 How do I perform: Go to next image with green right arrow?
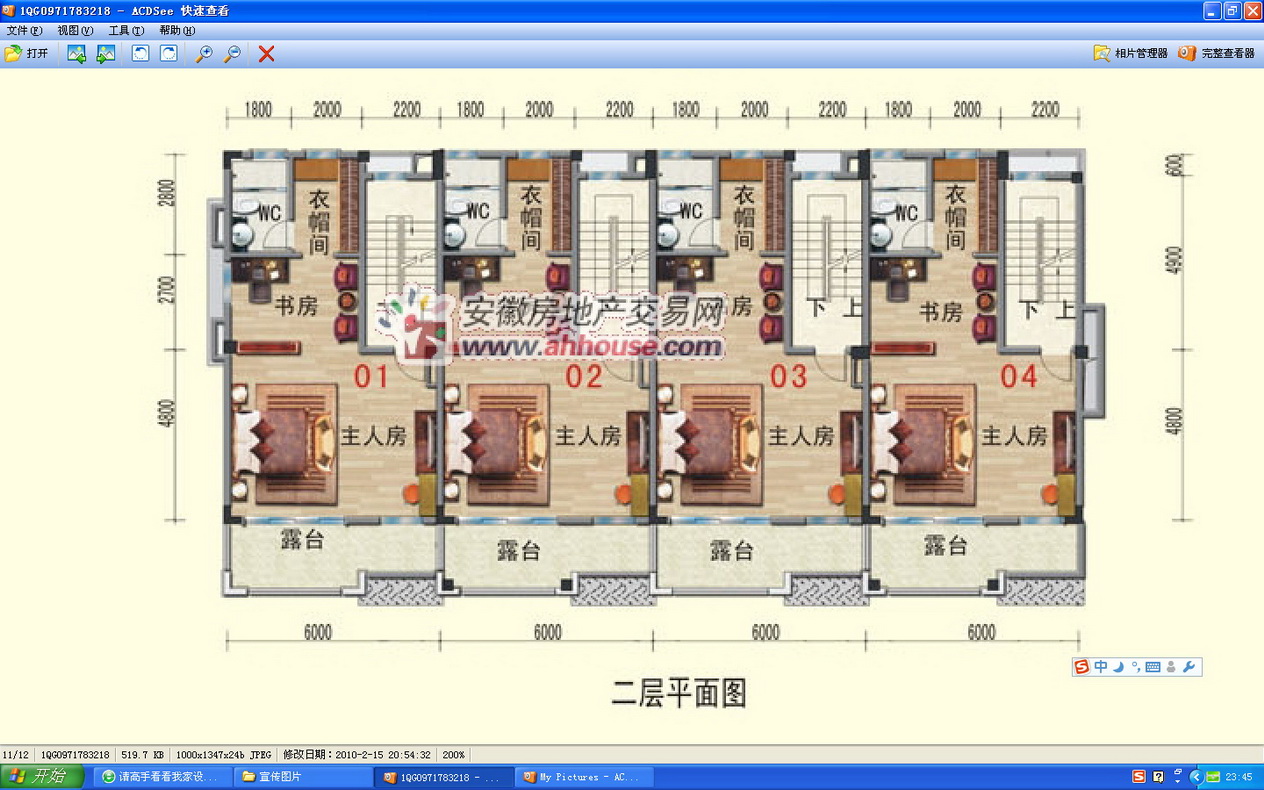[106, 54]
